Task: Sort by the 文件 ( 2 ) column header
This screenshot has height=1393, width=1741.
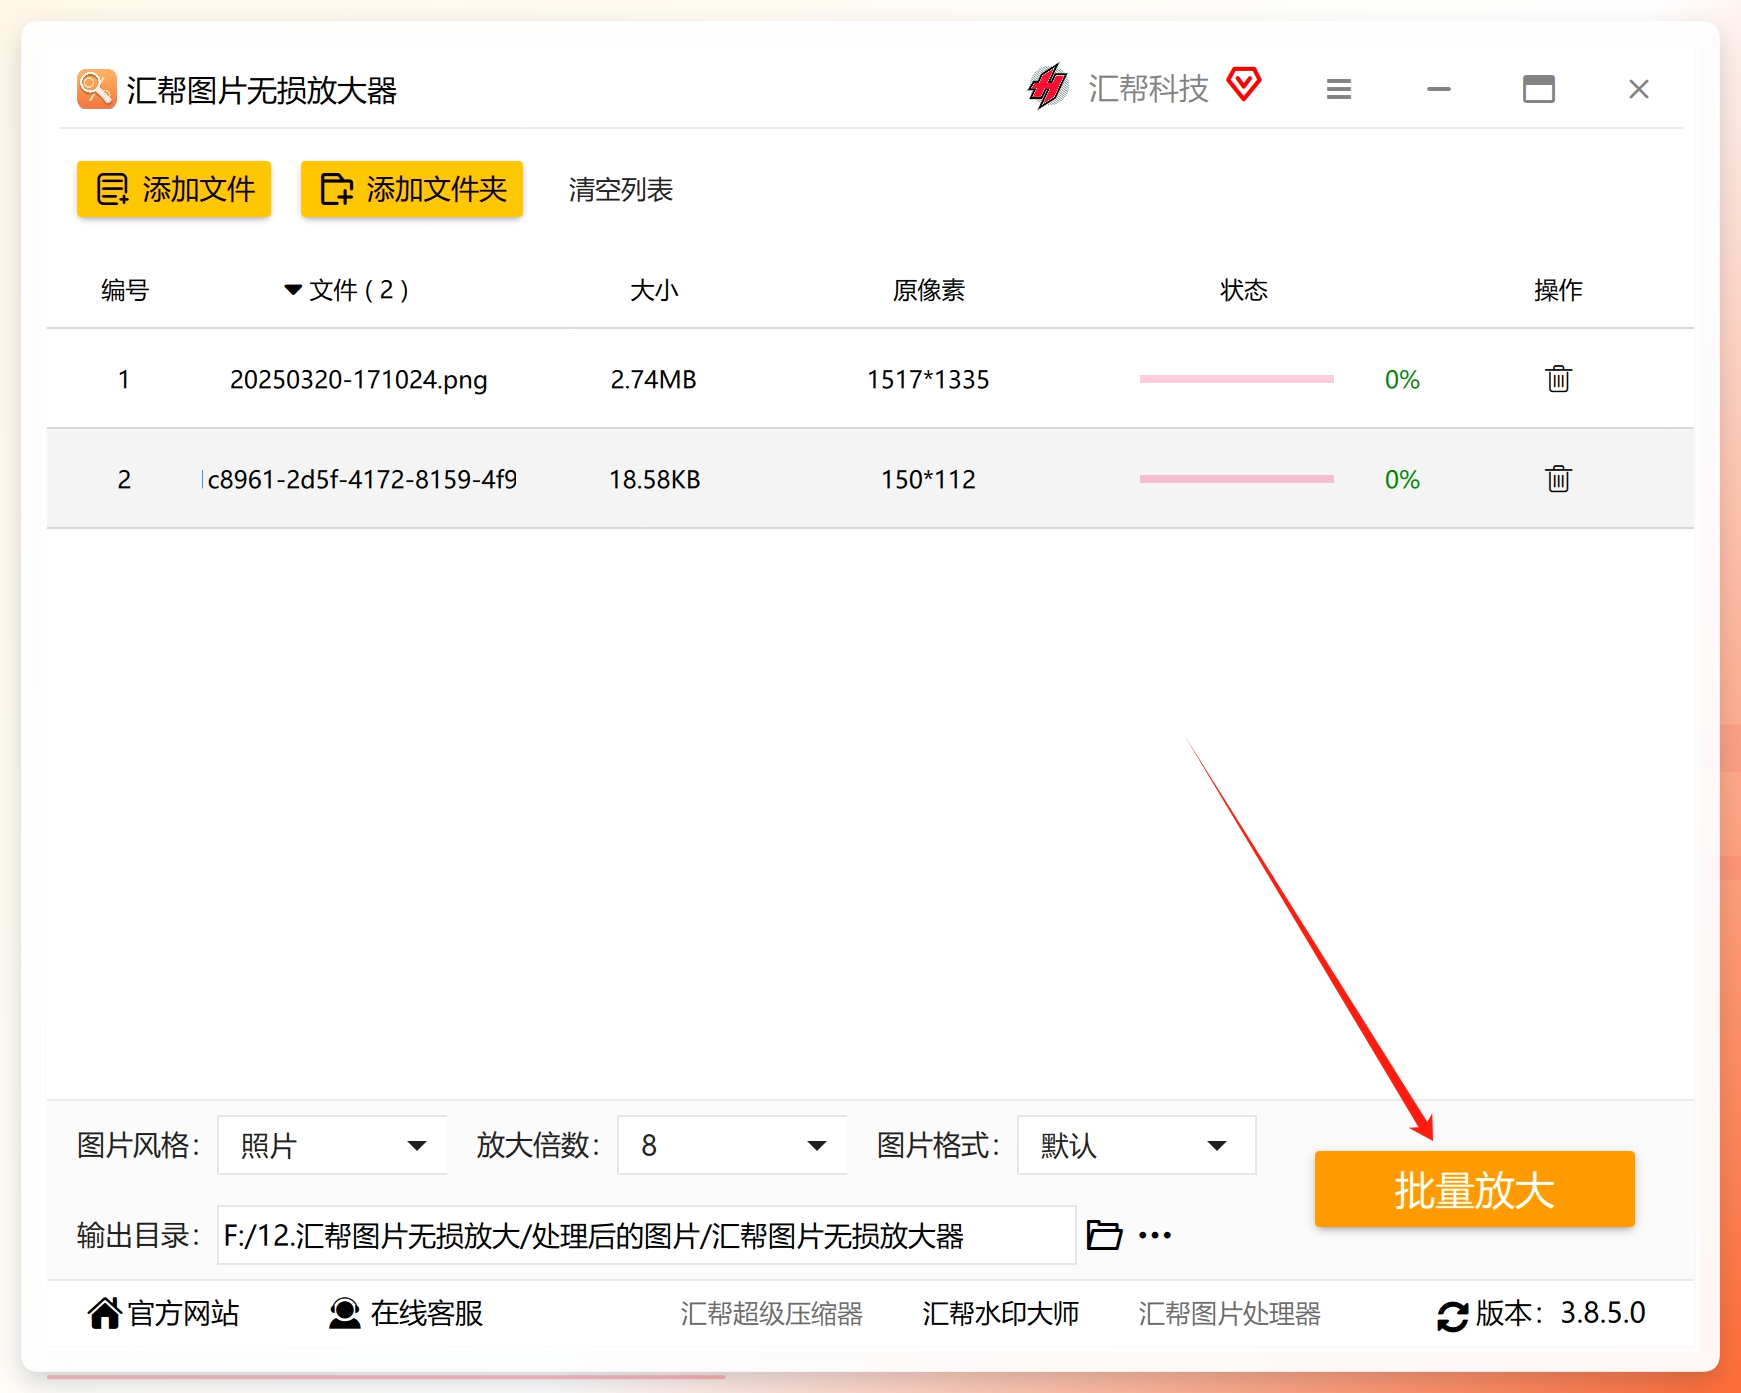Action: [347, 290]
